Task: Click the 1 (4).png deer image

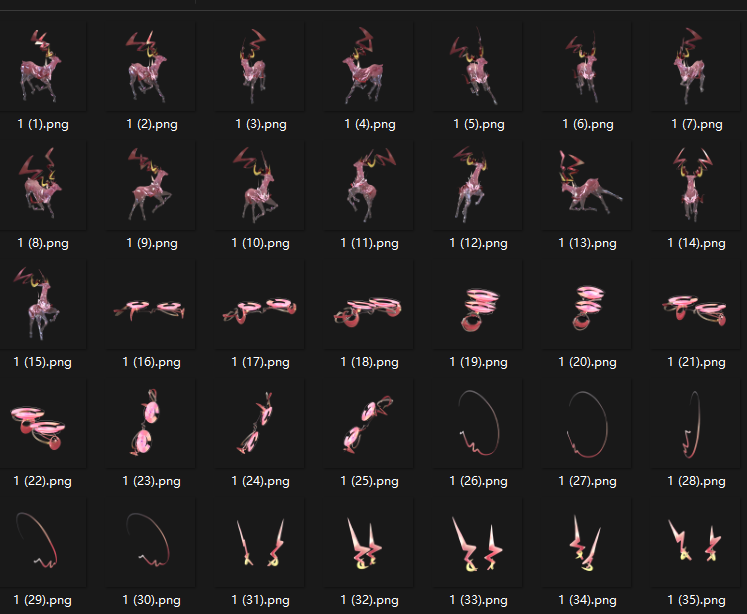Action: 369,68
